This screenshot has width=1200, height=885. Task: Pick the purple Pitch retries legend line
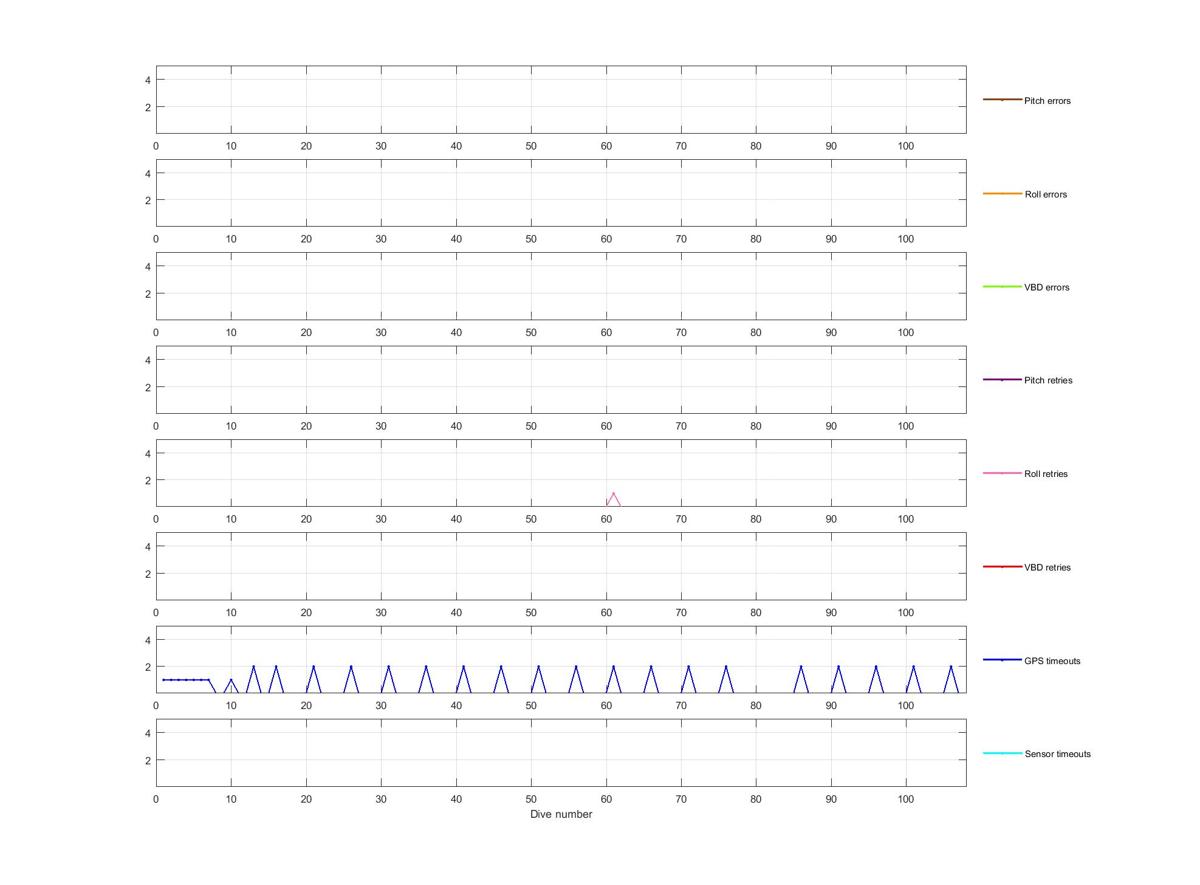point(1002,380)
